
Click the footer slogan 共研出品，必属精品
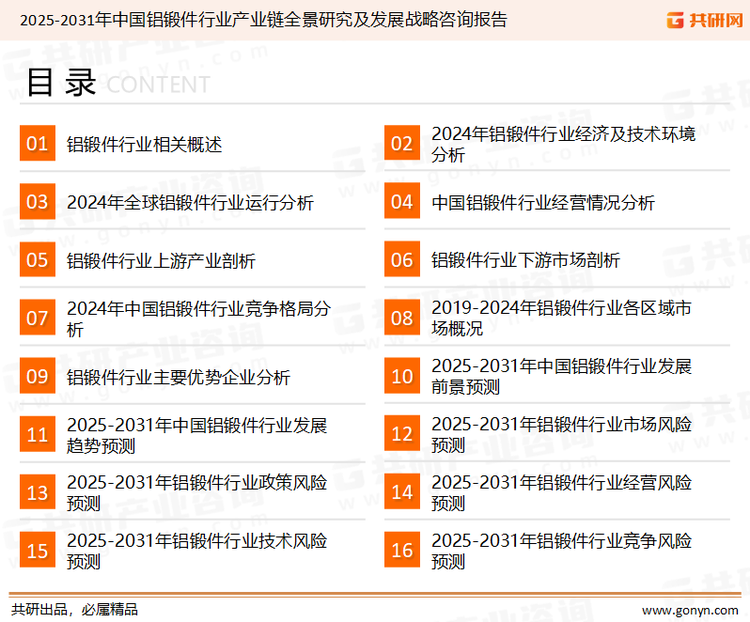point(74,610)
